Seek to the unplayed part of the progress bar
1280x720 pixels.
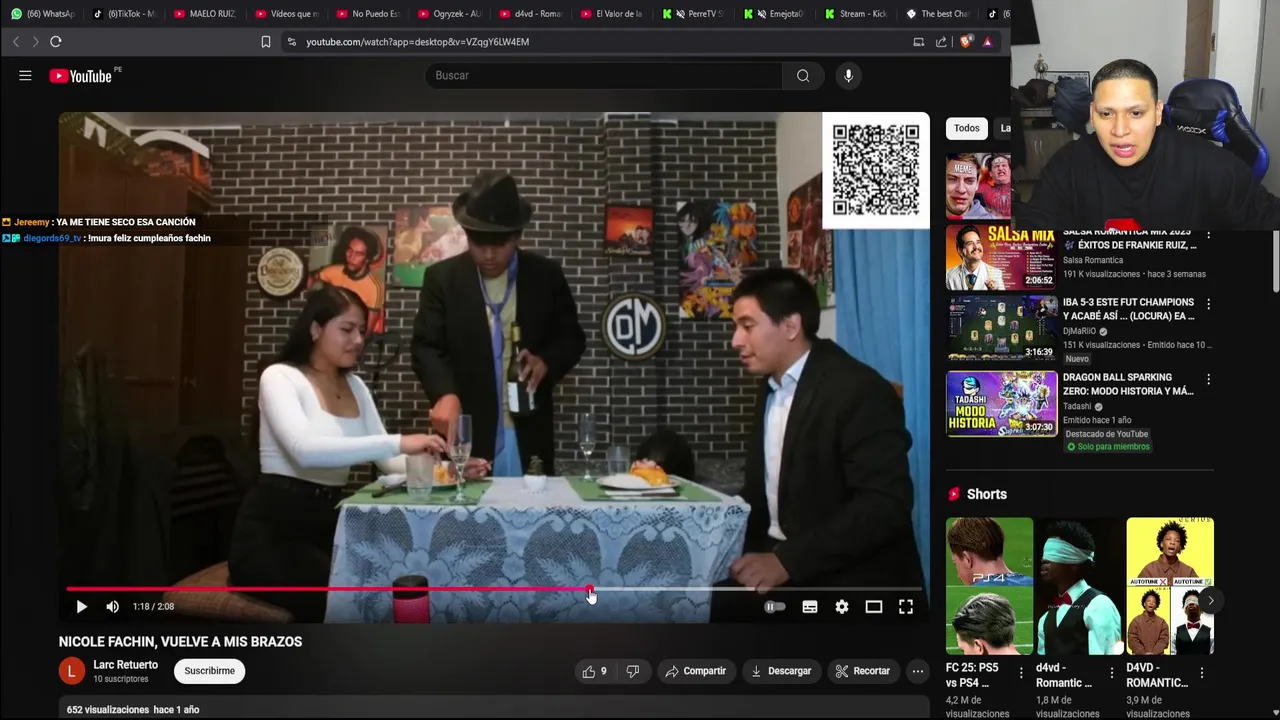click(757, 589)
